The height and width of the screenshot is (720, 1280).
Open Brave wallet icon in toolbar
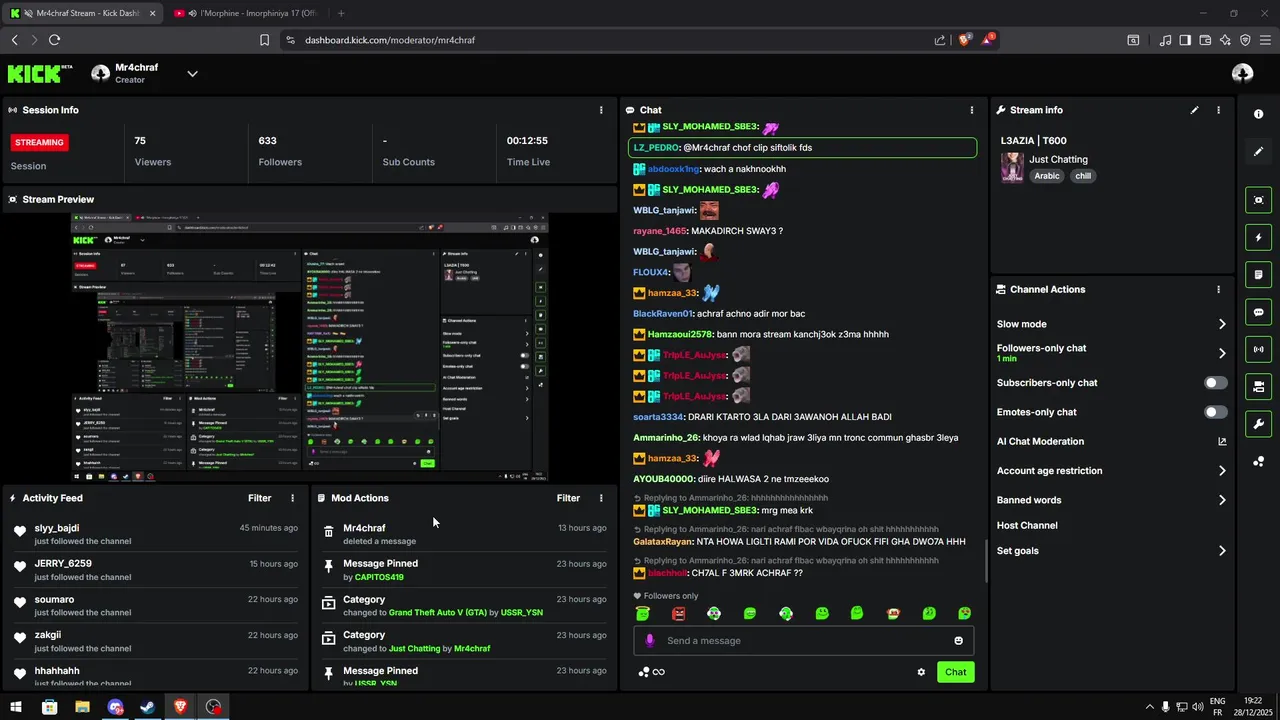click(x=1205, y=40)
